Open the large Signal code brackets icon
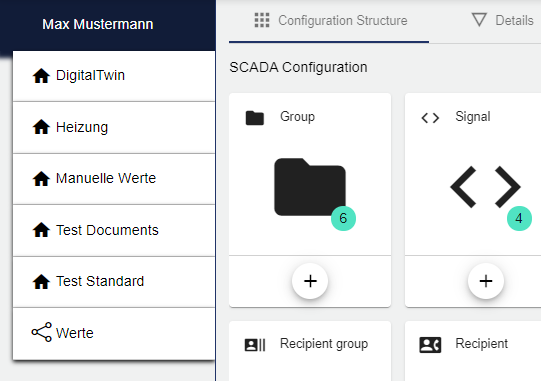541x381 pixels. (485, 187)
